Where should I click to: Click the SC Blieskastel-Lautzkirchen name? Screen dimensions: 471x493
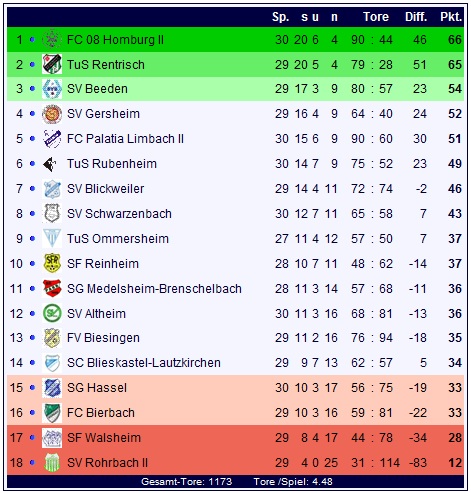pyautogui.click(x=144, y=363)
